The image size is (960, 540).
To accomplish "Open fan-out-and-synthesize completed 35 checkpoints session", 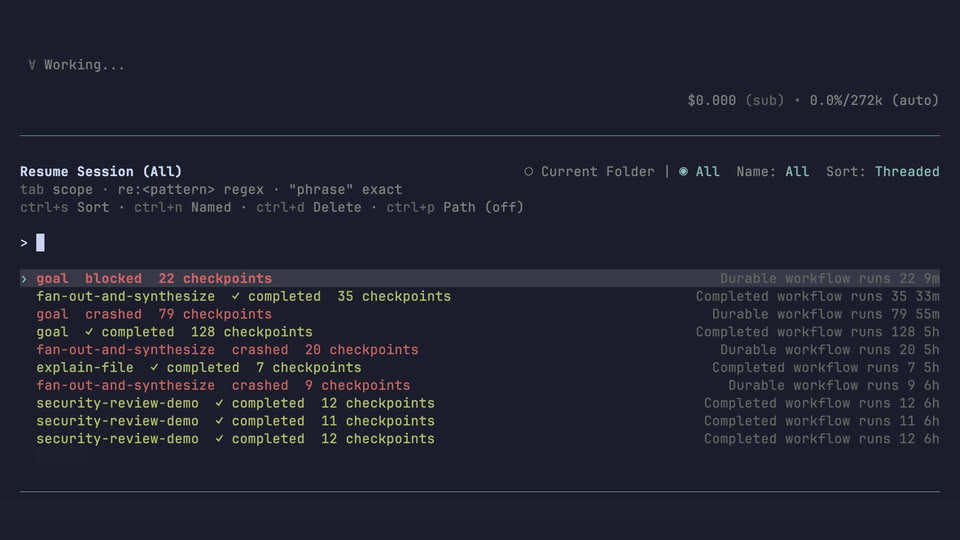I will tap(480, 296).
